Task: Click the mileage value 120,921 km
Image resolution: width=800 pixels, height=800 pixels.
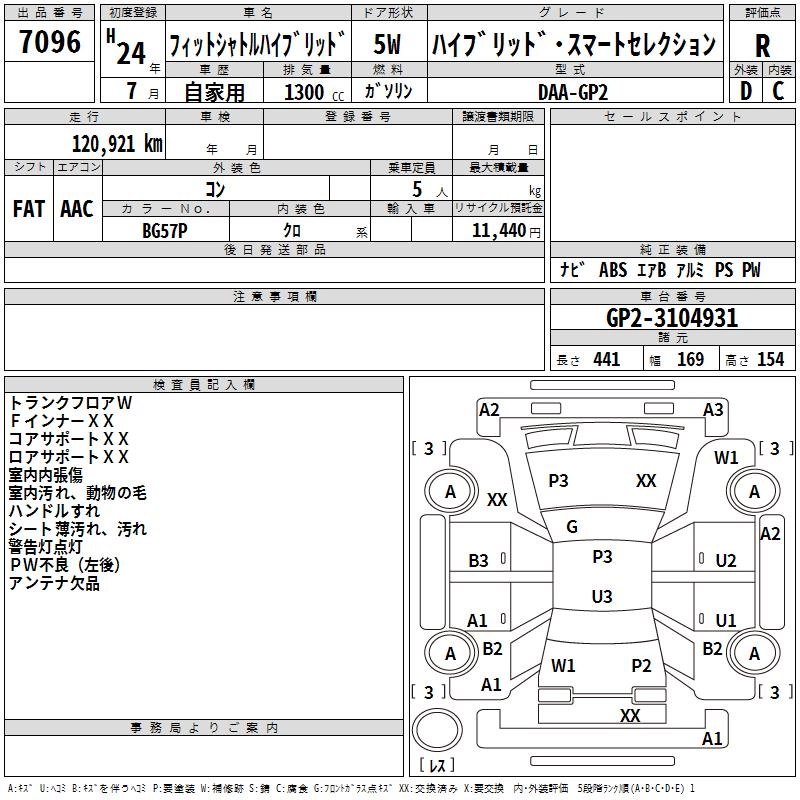Action: tap(117, 143)
